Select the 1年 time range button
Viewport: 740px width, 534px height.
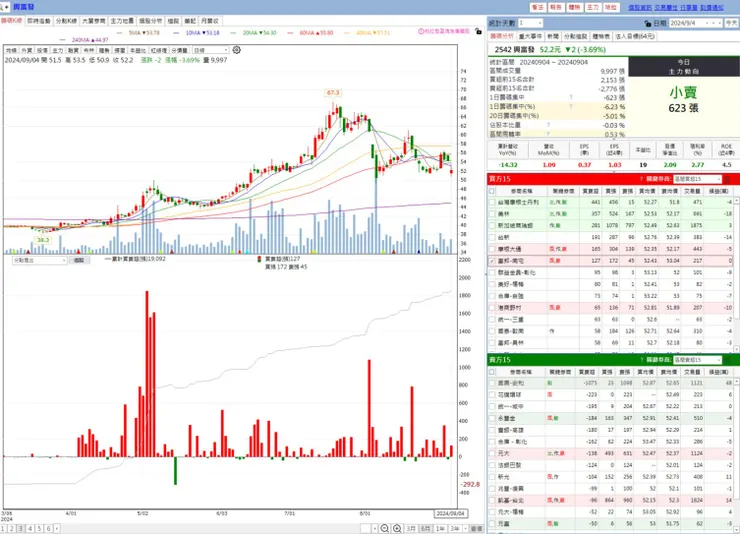click(x=440, y=529)
